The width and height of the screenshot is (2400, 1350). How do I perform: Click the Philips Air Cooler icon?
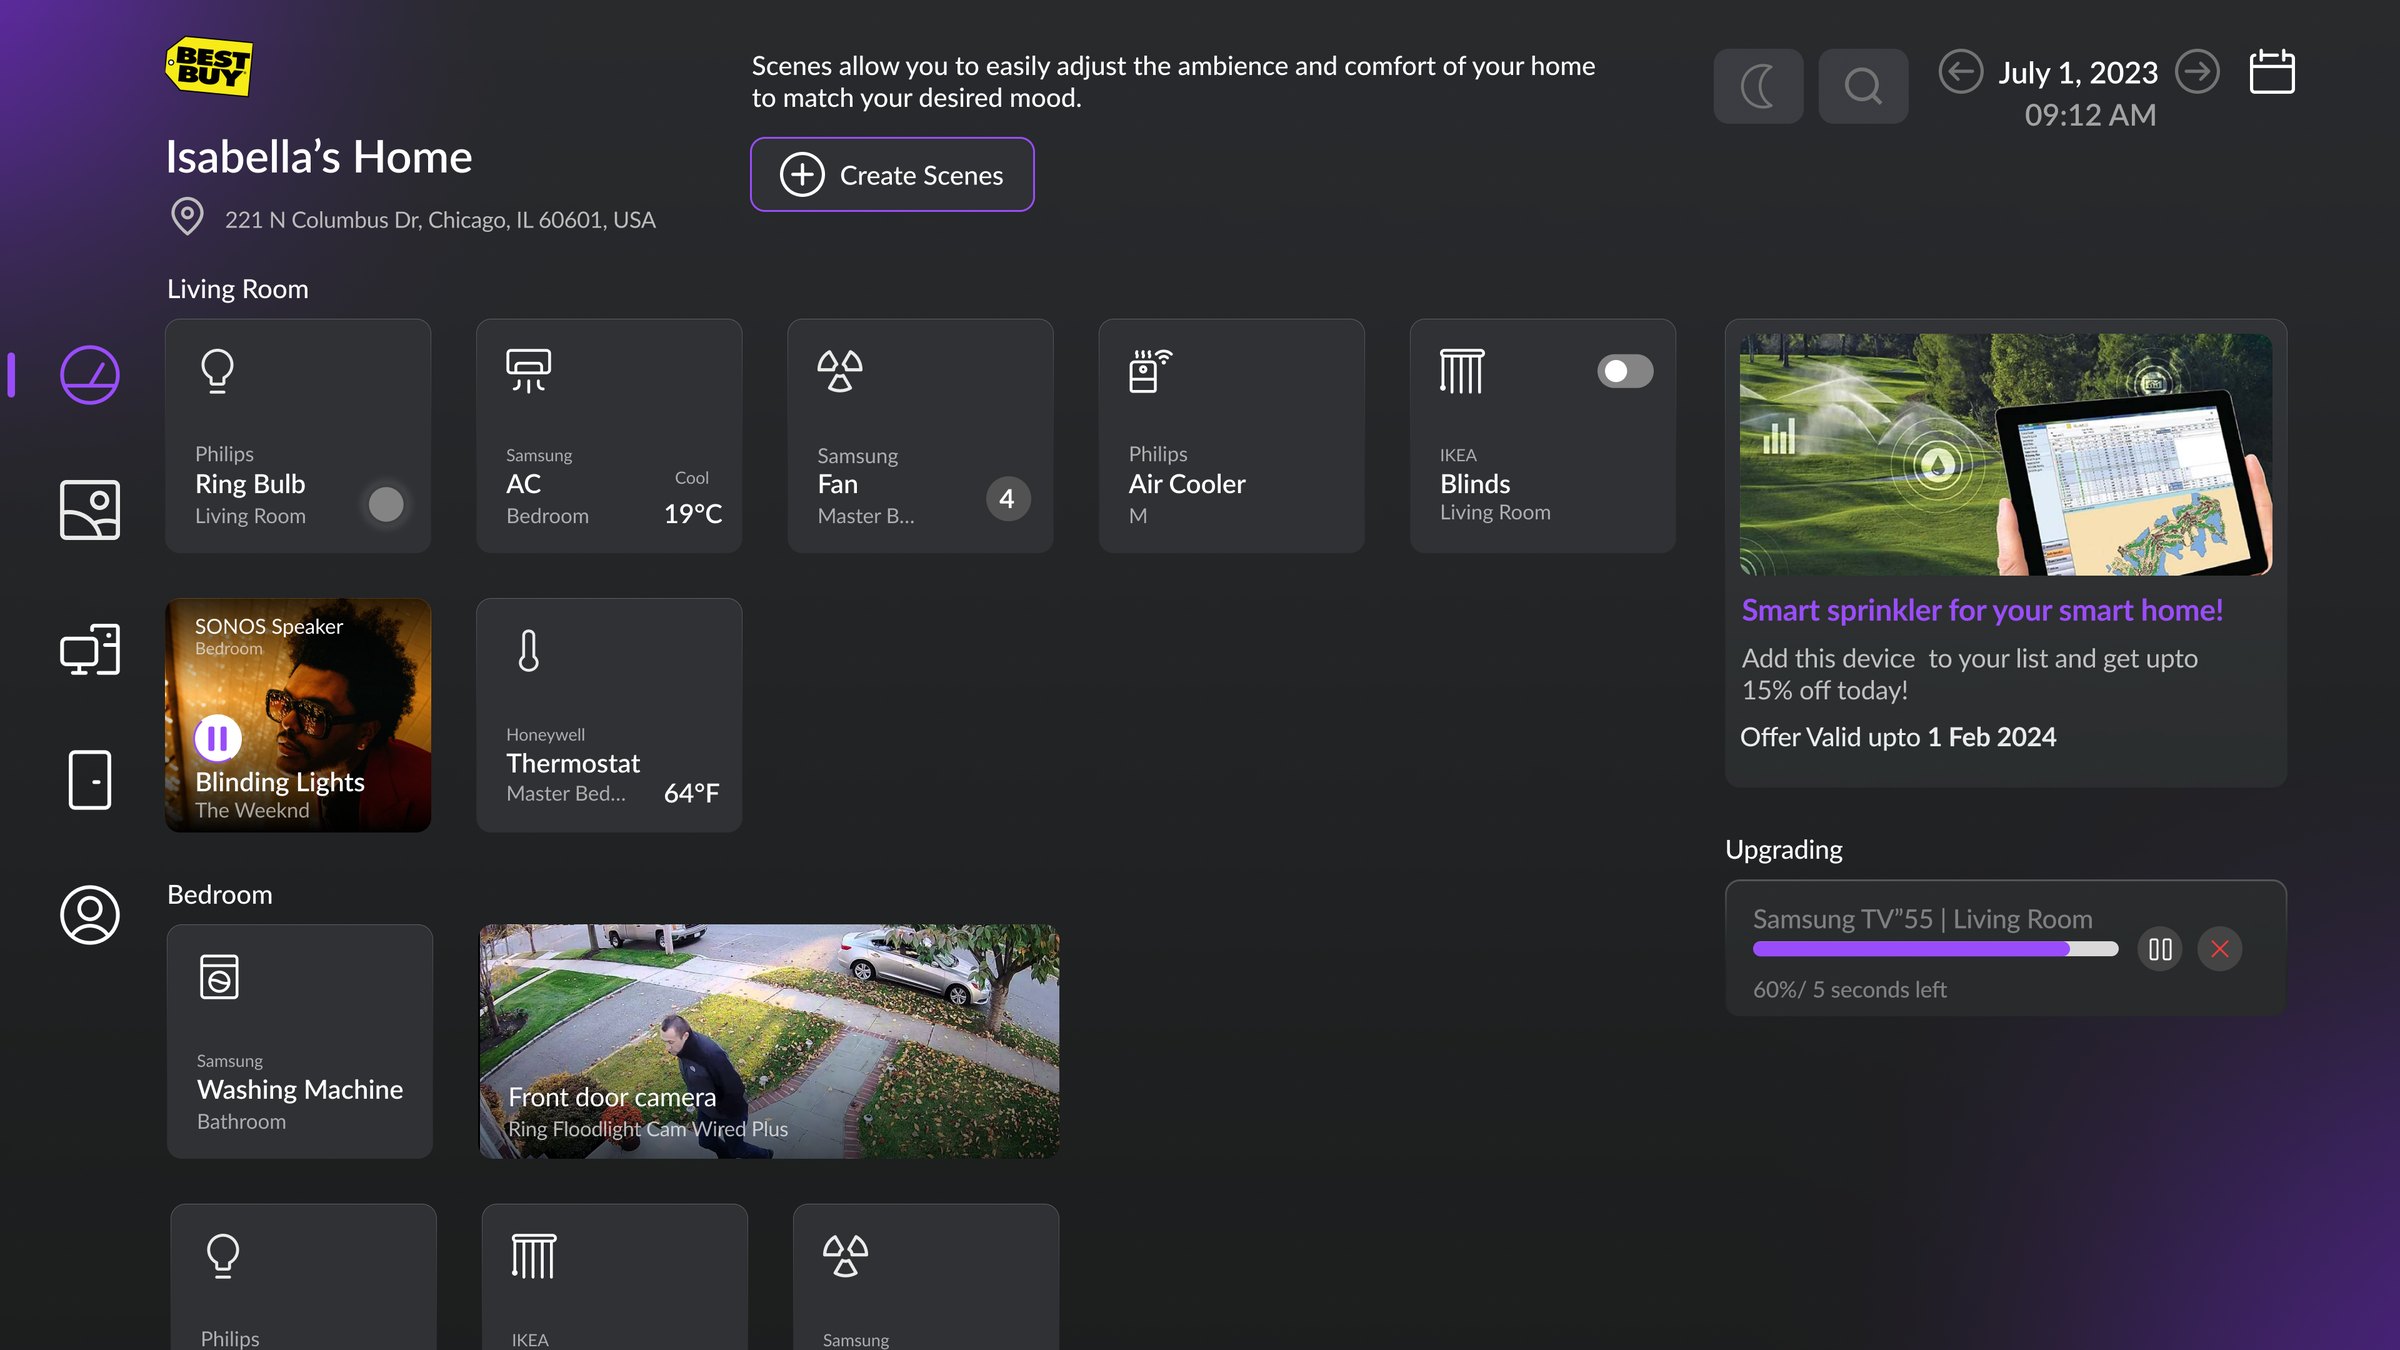[x=1150, y=371]
